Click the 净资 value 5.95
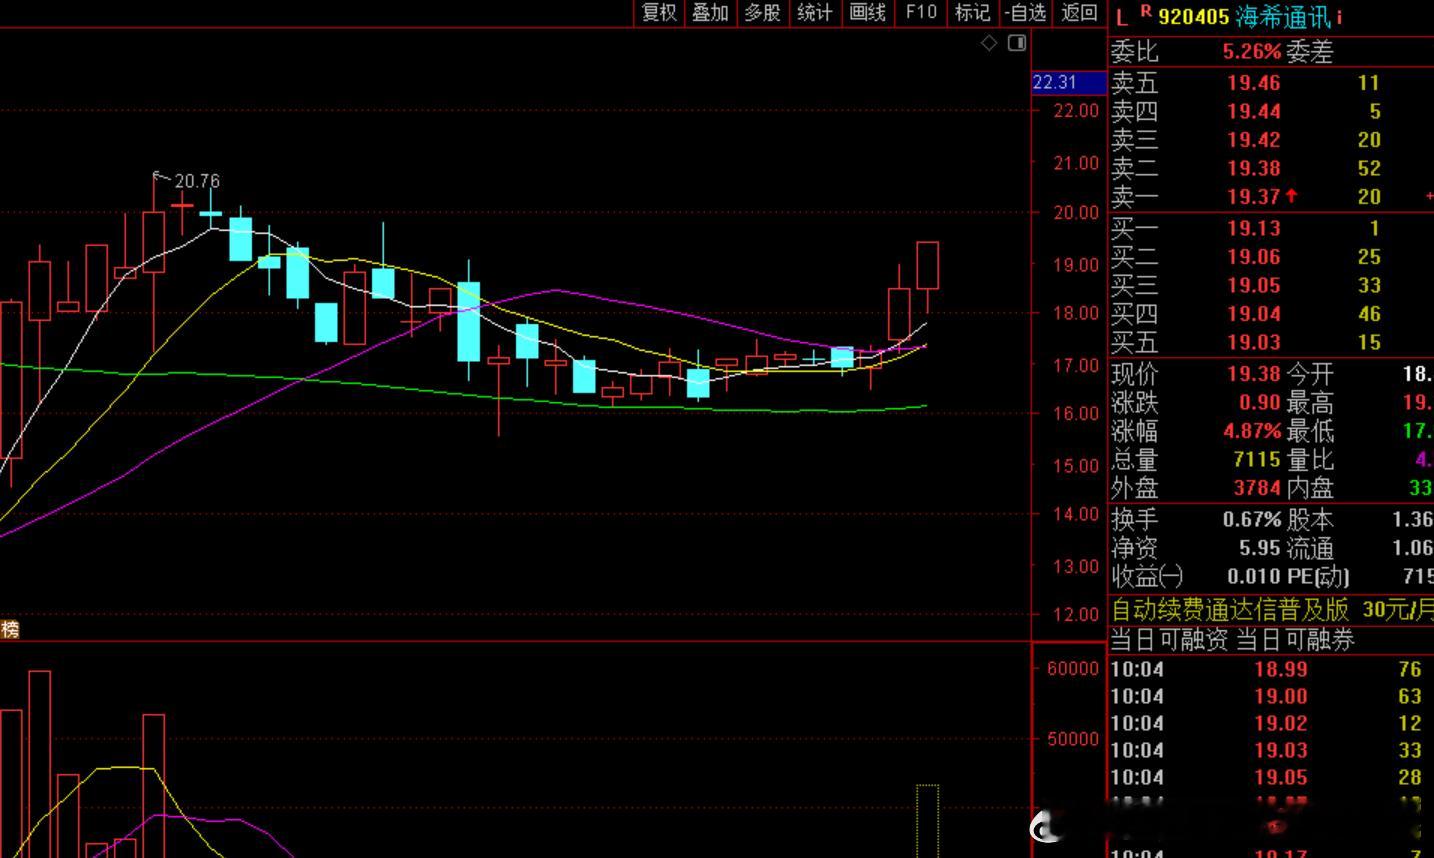This screenshot has height=858, width=1434. (1260, 548)
